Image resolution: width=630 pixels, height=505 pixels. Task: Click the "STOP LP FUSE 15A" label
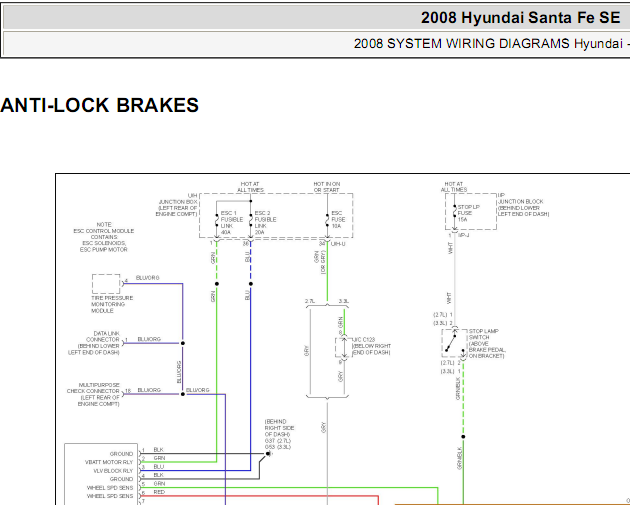coord(468,213)
